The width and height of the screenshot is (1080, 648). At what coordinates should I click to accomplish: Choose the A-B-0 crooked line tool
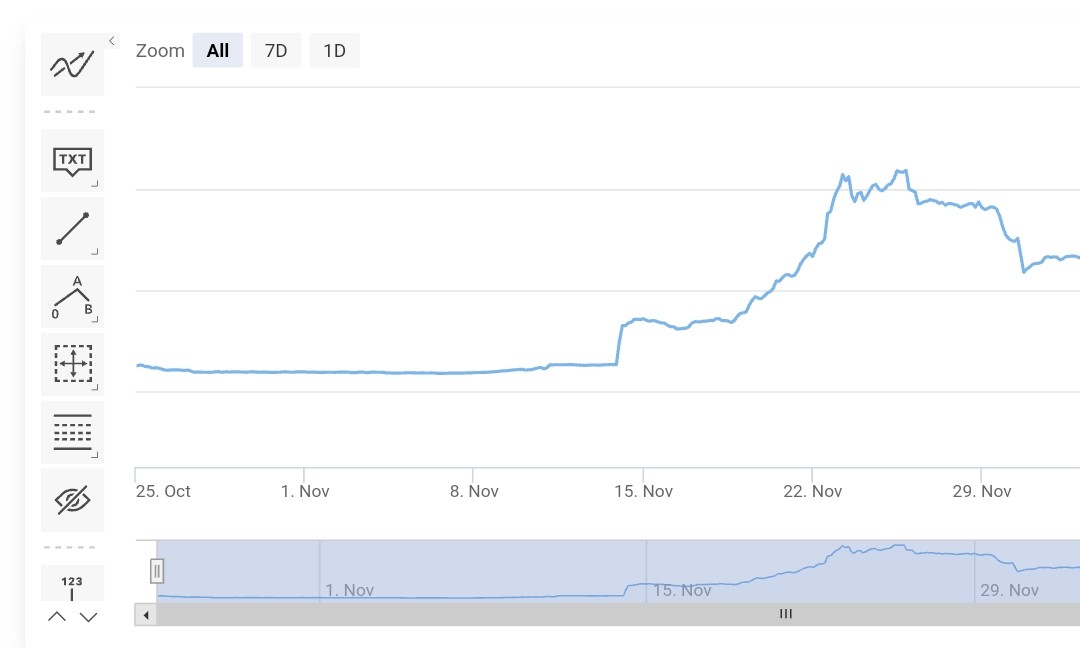(72, 296)
